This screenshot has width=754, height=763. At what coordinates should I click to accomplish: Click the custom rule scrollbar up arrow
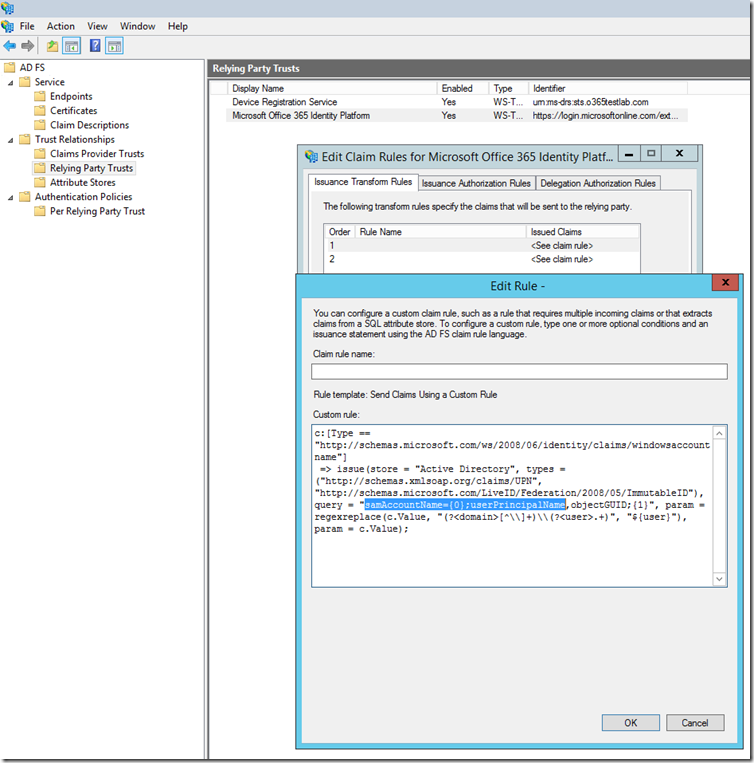pyautogui.click(x=719, y=433)
